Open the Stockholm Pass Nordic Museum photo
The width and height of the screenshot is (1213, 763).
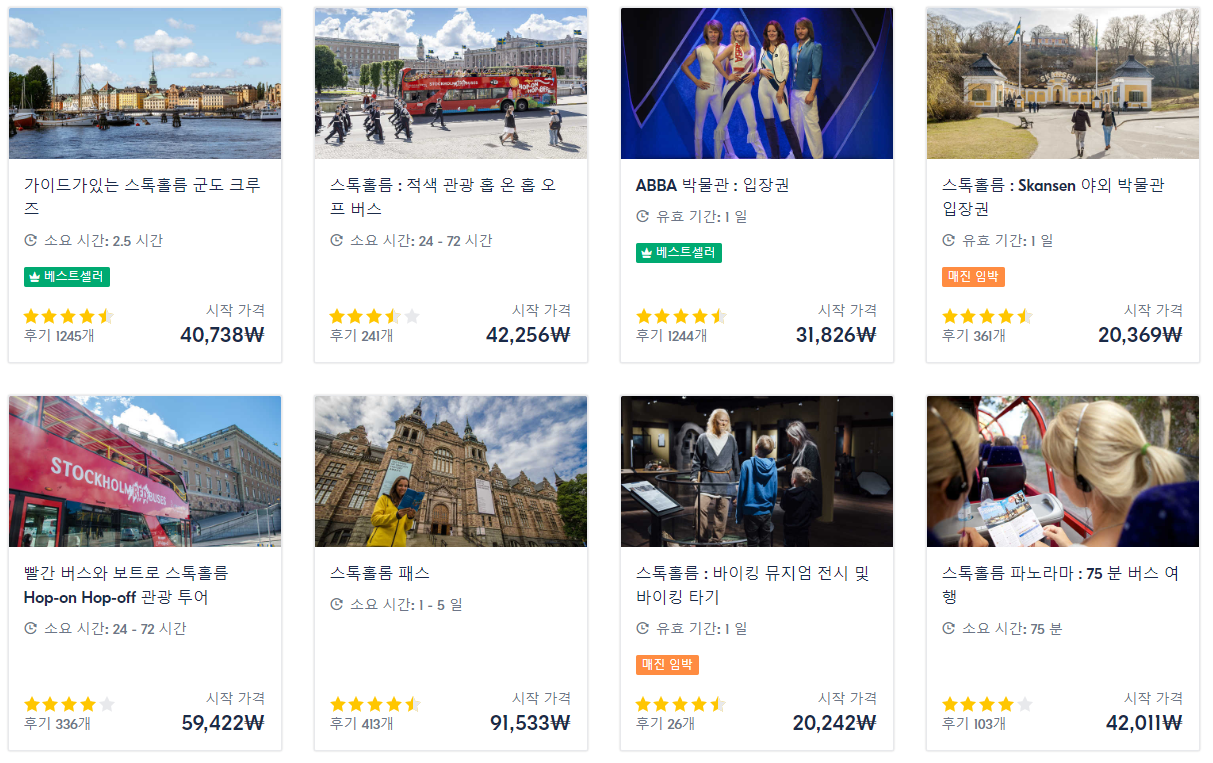click(451, 471)
